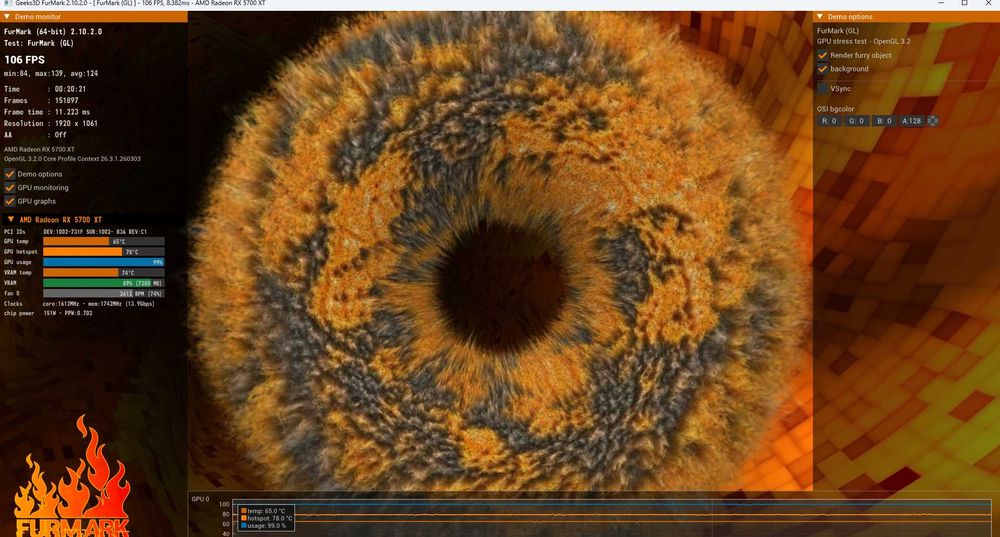Click the GPU hotspot 78°C bar
Screen dimensions: 1000x537
tap(103, 252)
